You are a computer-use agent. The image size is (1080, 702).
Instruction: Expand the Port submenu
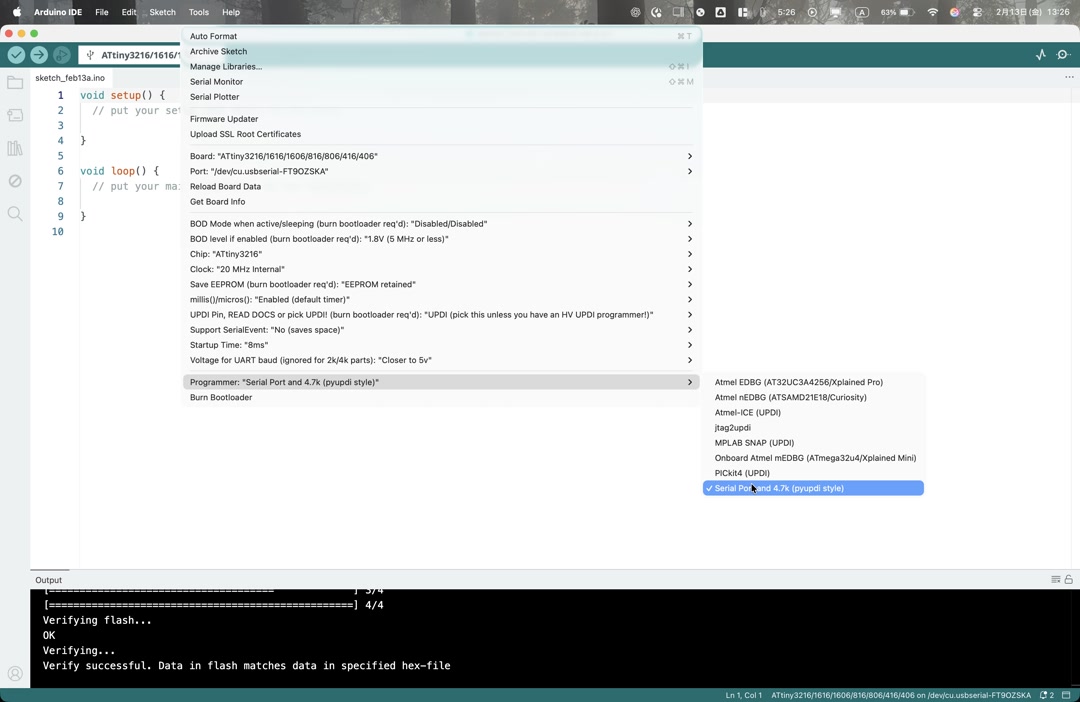point(442,171)
